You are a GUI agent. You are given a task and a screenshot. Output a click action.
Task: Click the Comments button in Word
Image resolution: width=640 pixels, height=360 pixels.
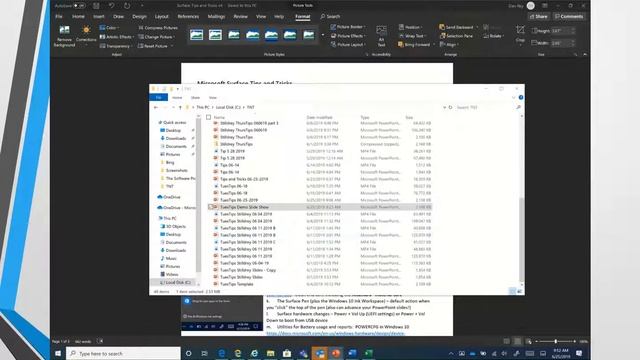click(x=569, y=16)
